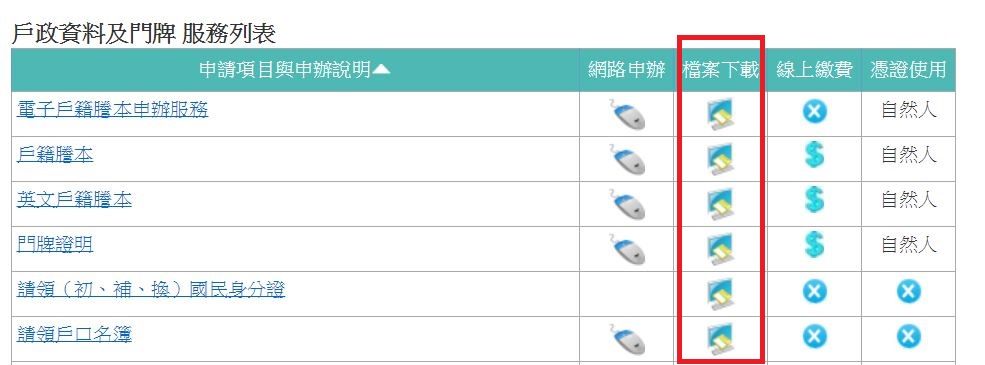Click the certificate usage X icon for 請領國民身分證
Screen dimensions: 985x365
click(x=908, y=291)
